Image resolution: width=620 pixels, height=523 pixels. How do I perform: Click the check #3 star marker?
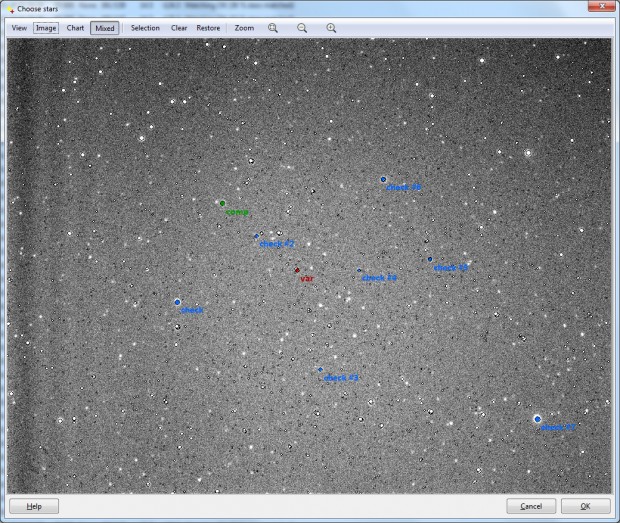click(320, 370)
